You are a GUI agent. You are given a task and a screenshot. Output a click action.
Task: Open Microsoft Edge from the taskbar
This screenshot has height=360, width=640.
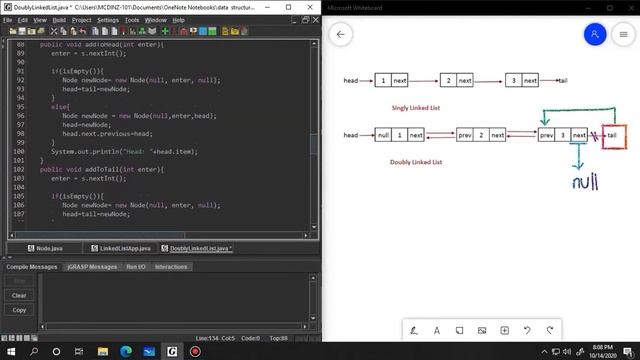(126, 351)
